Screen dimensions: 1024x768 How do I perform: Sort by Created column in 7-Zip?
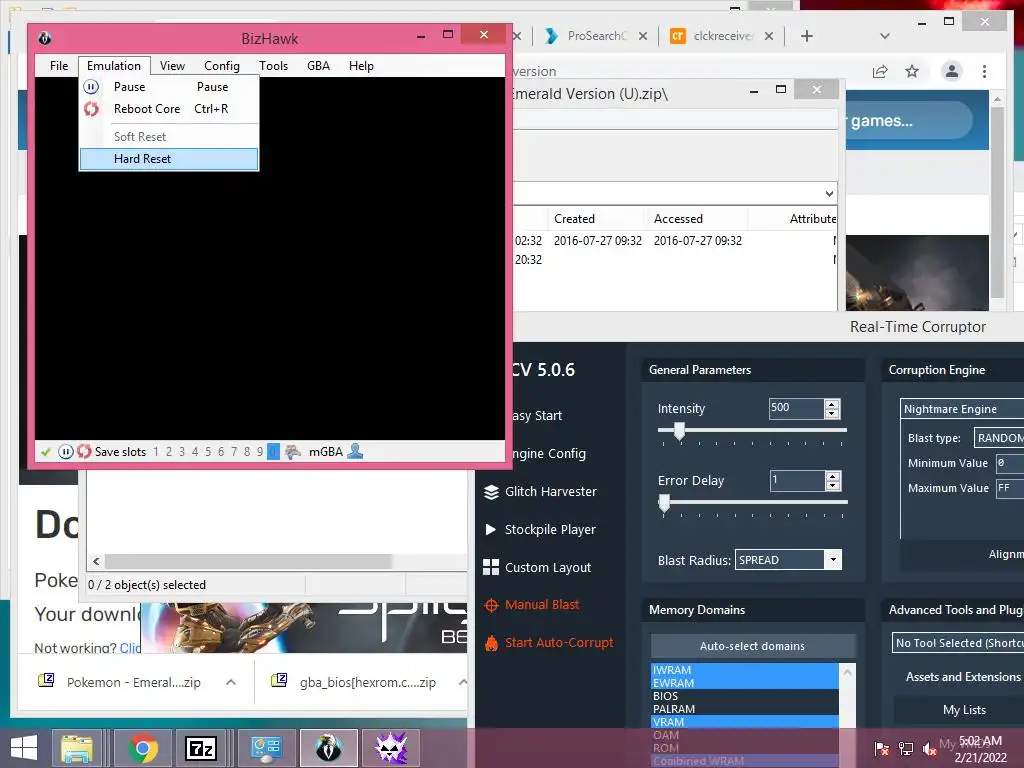pos(597,219)
